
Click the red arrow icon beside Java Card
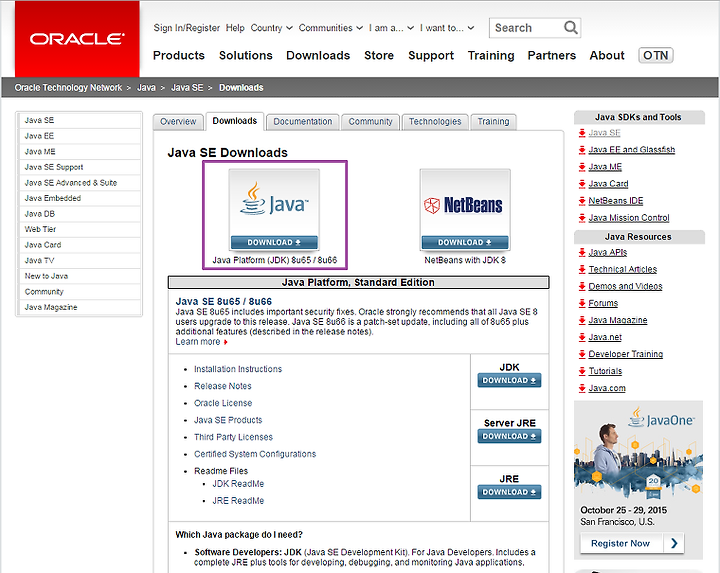[582, 184]
